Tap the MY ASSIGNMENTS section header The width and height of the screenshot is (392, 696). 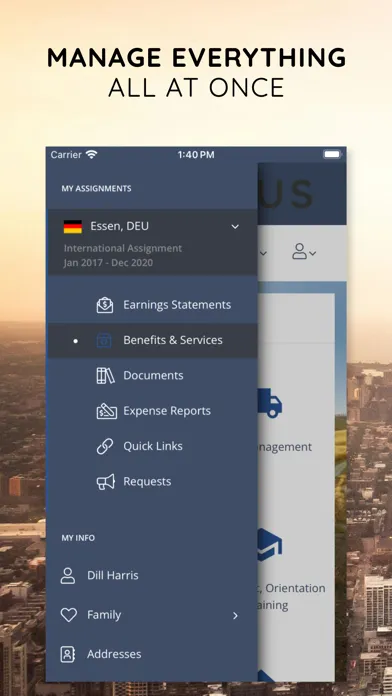coord(96,189)
